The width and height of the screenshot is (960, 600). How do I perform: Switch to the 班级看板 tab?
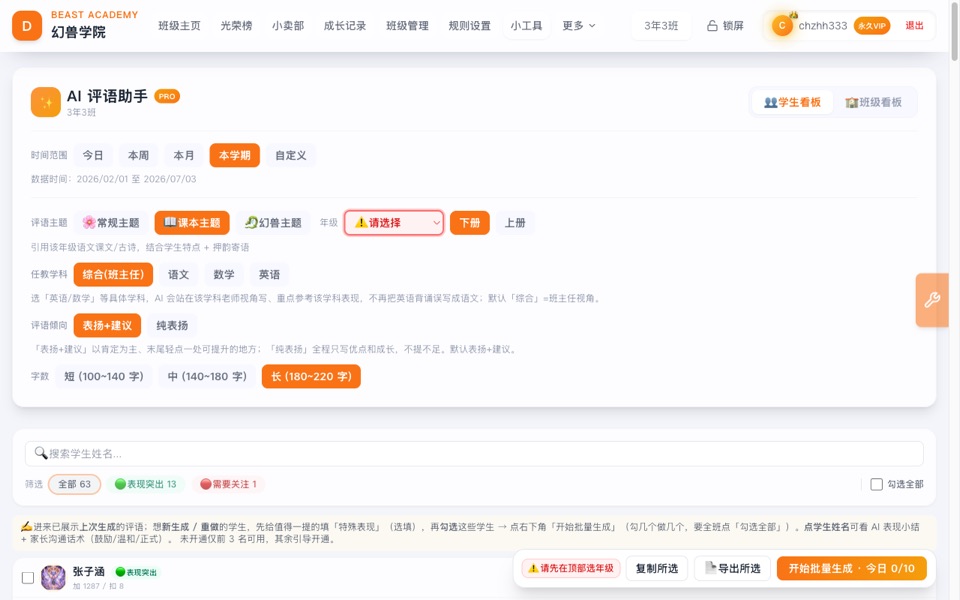(x=874, y=102)
